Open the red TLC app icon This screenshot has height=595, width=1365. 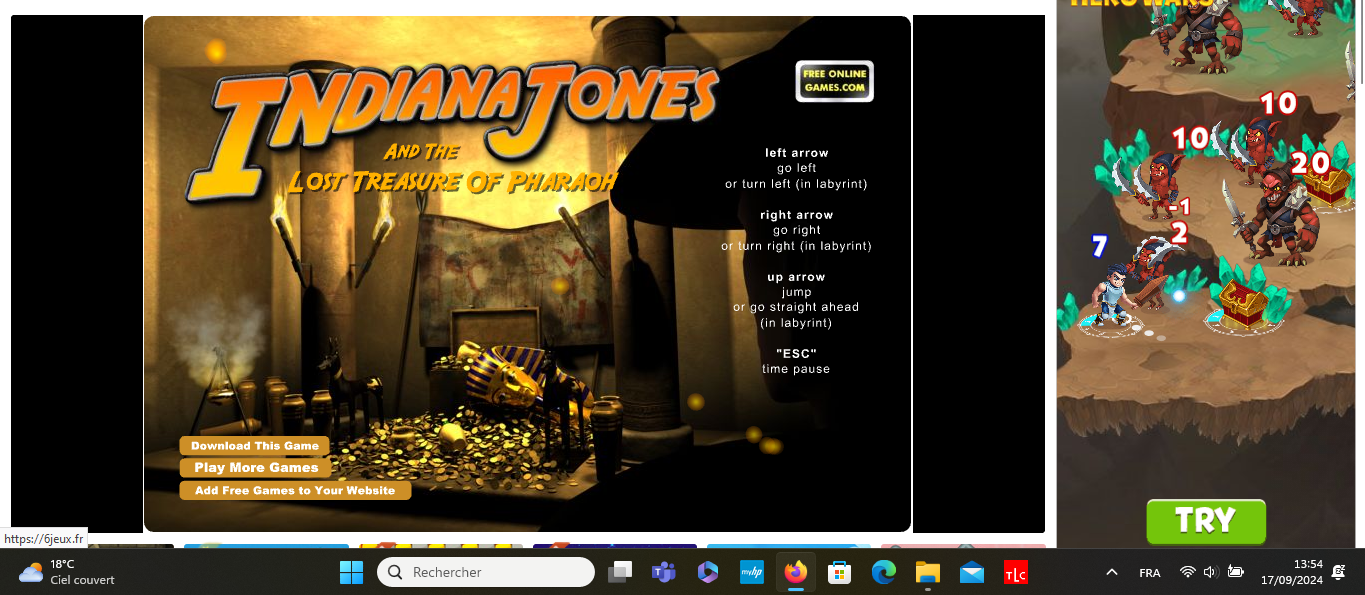pos(1016,572)
